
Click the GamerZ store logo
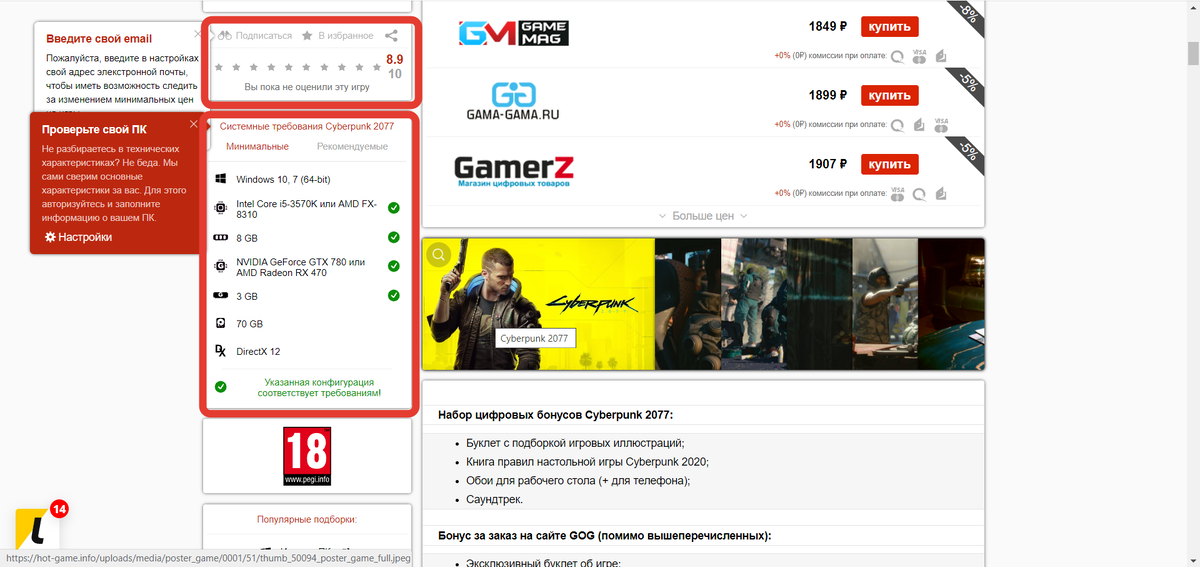(514, 170)
